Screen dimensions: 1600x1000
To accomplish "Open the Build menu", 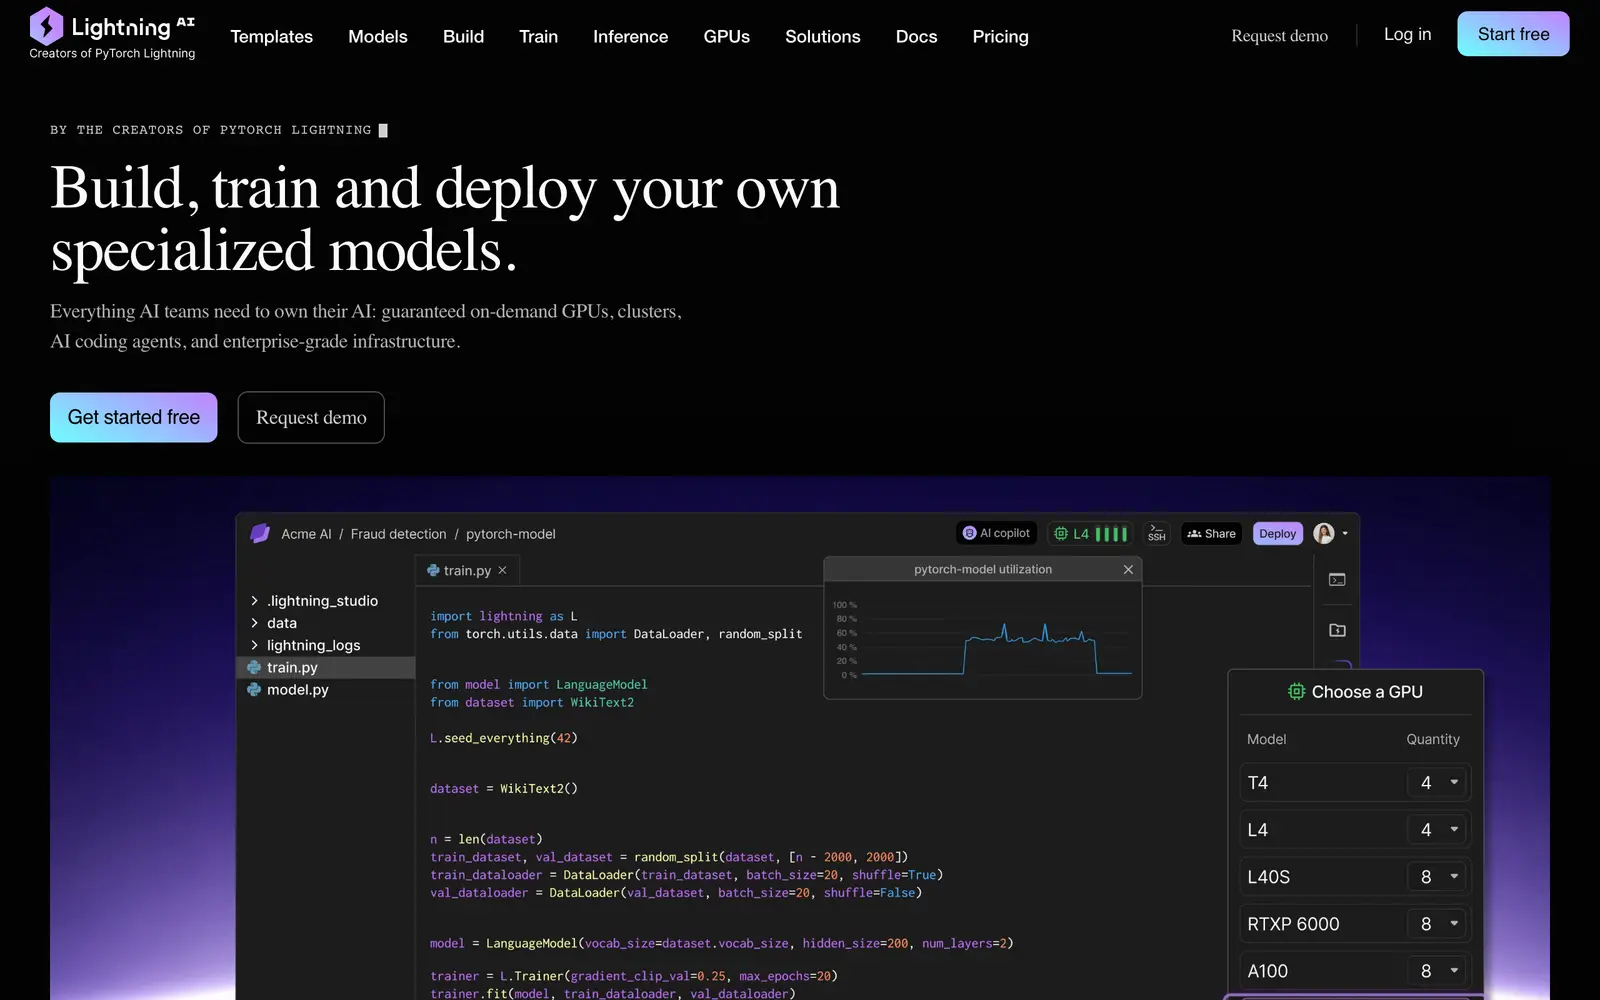I will (x=464, y=36).
